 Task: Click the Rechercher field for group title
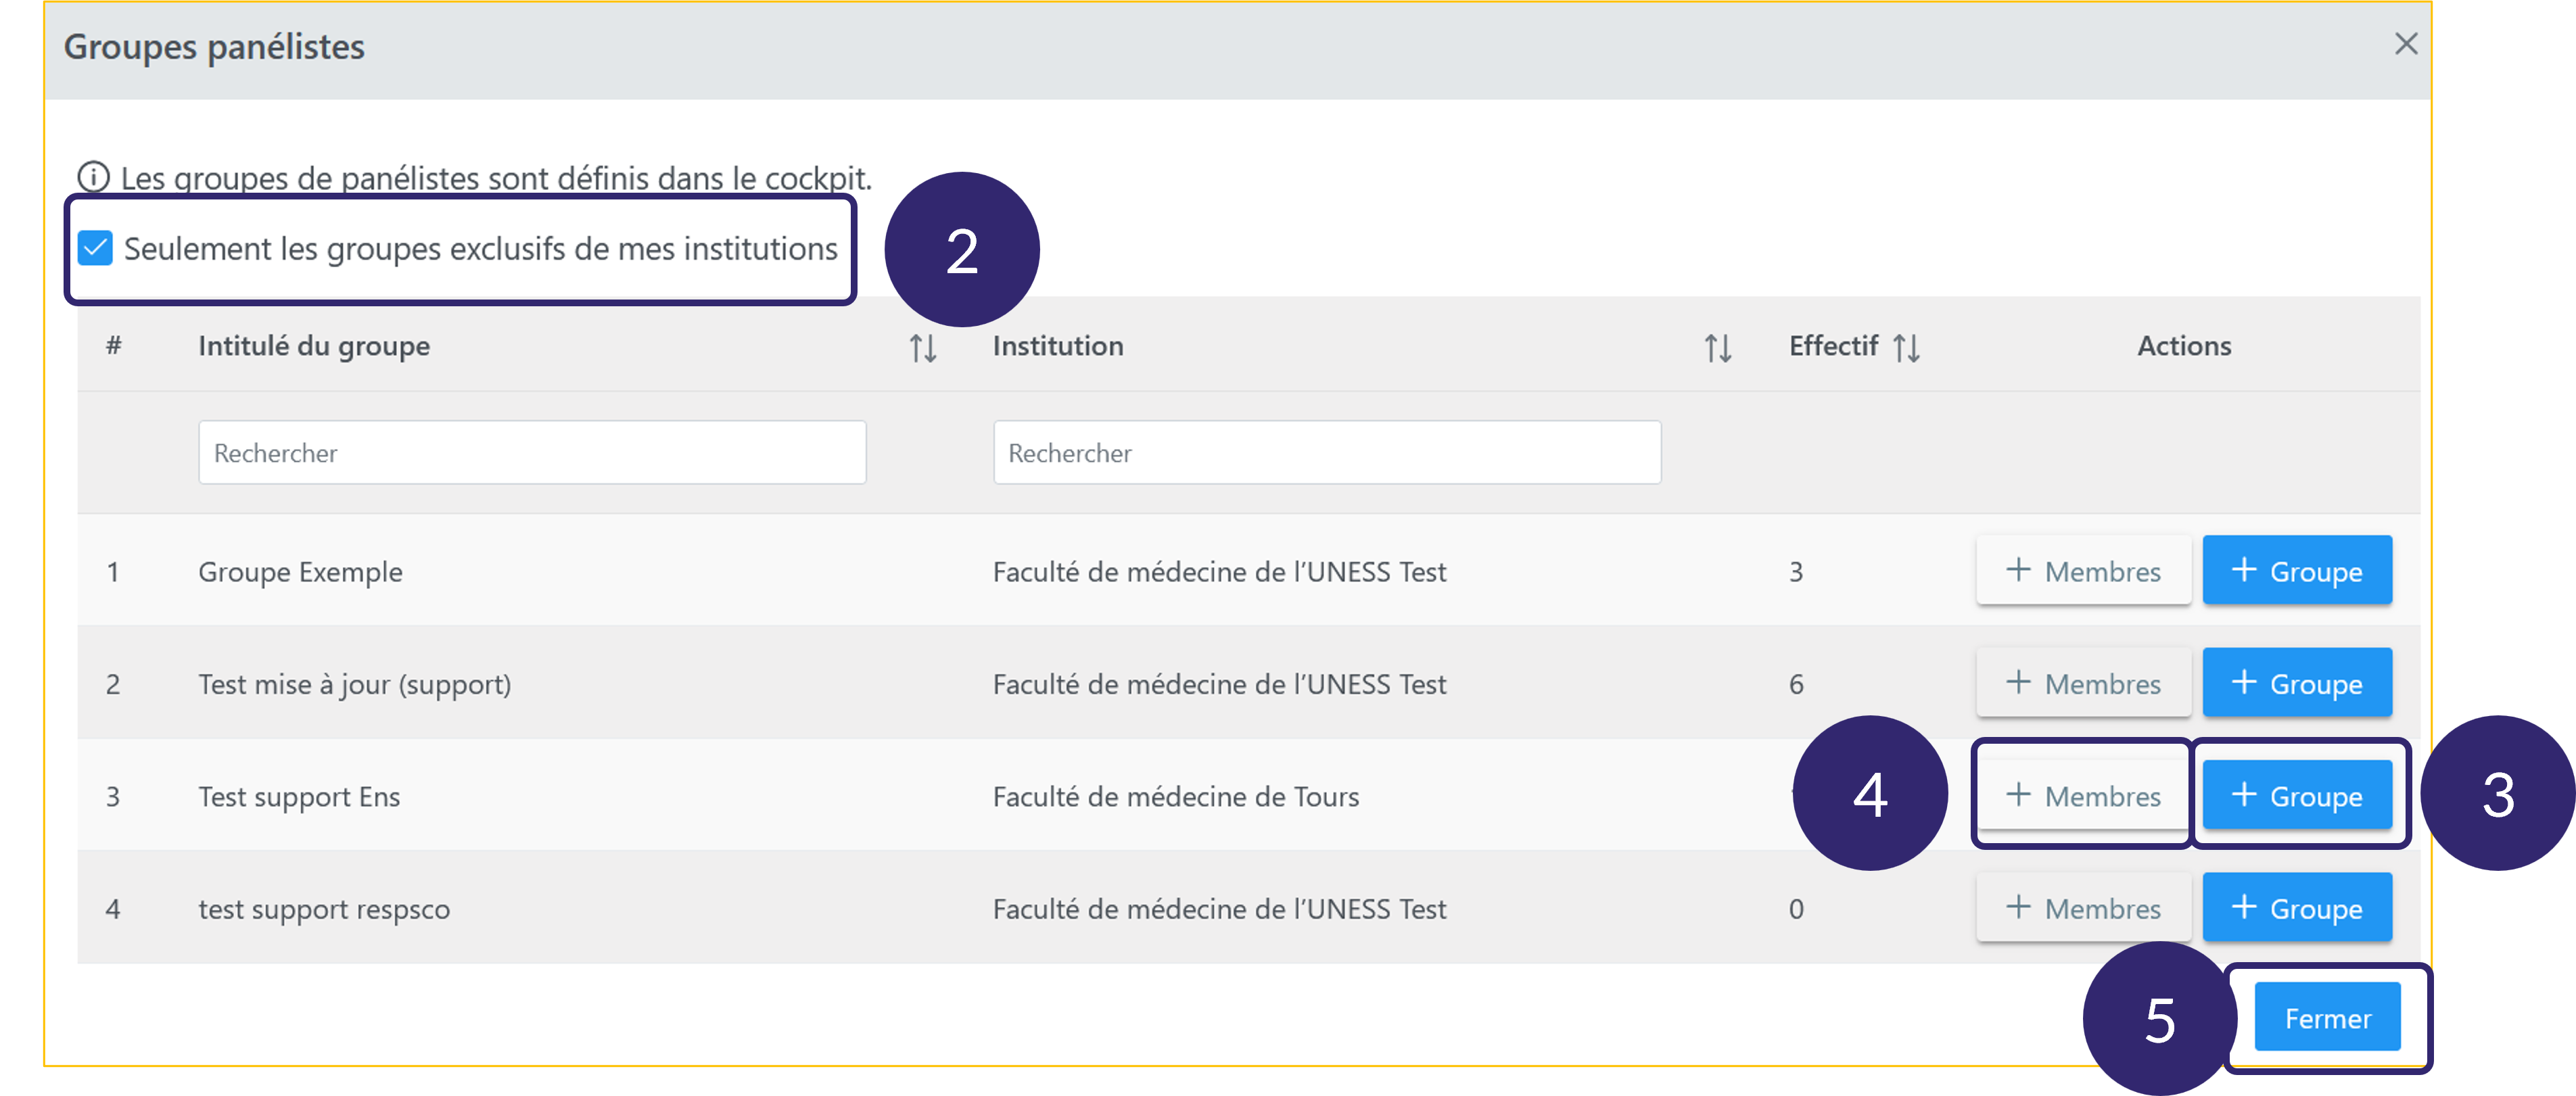[531, 453]
